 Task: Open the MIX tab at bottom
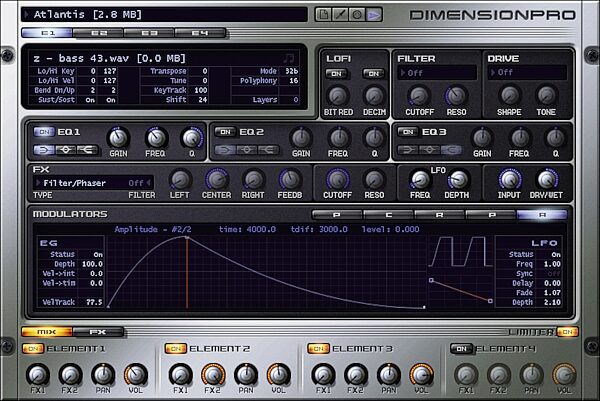click(47, 332)
